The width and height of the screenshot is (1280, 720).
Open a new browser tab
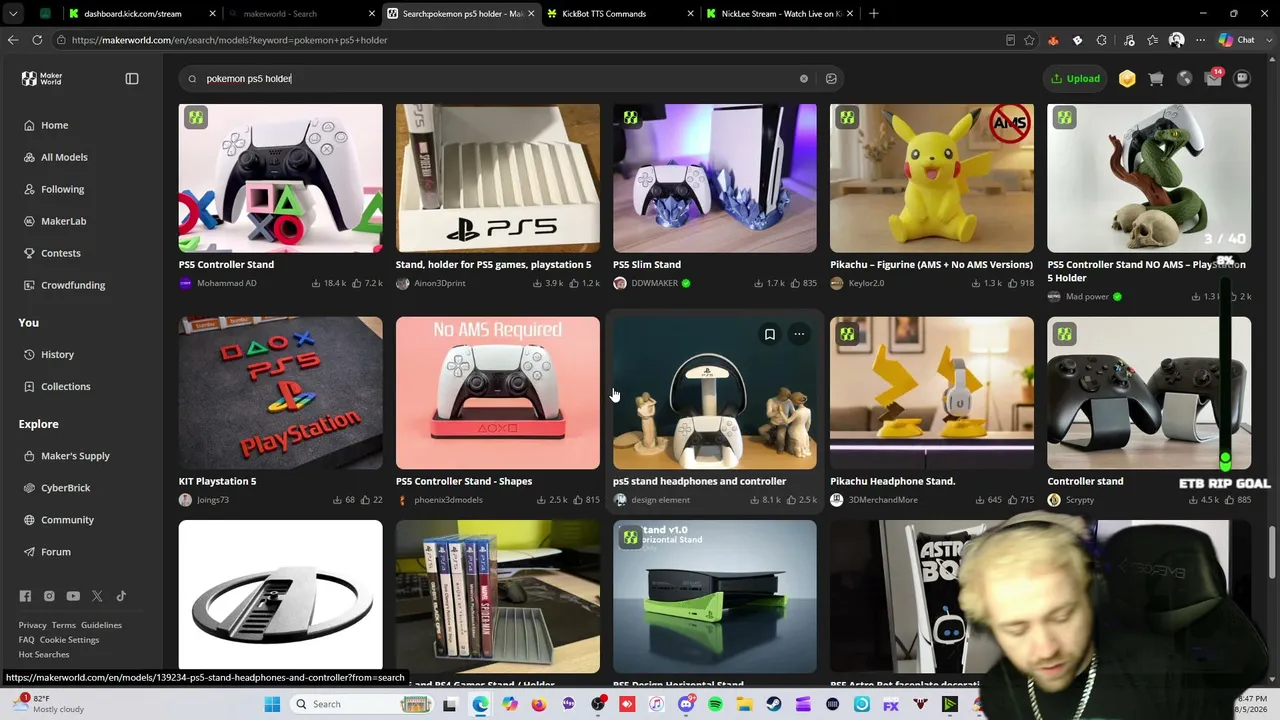pos(873,14)
